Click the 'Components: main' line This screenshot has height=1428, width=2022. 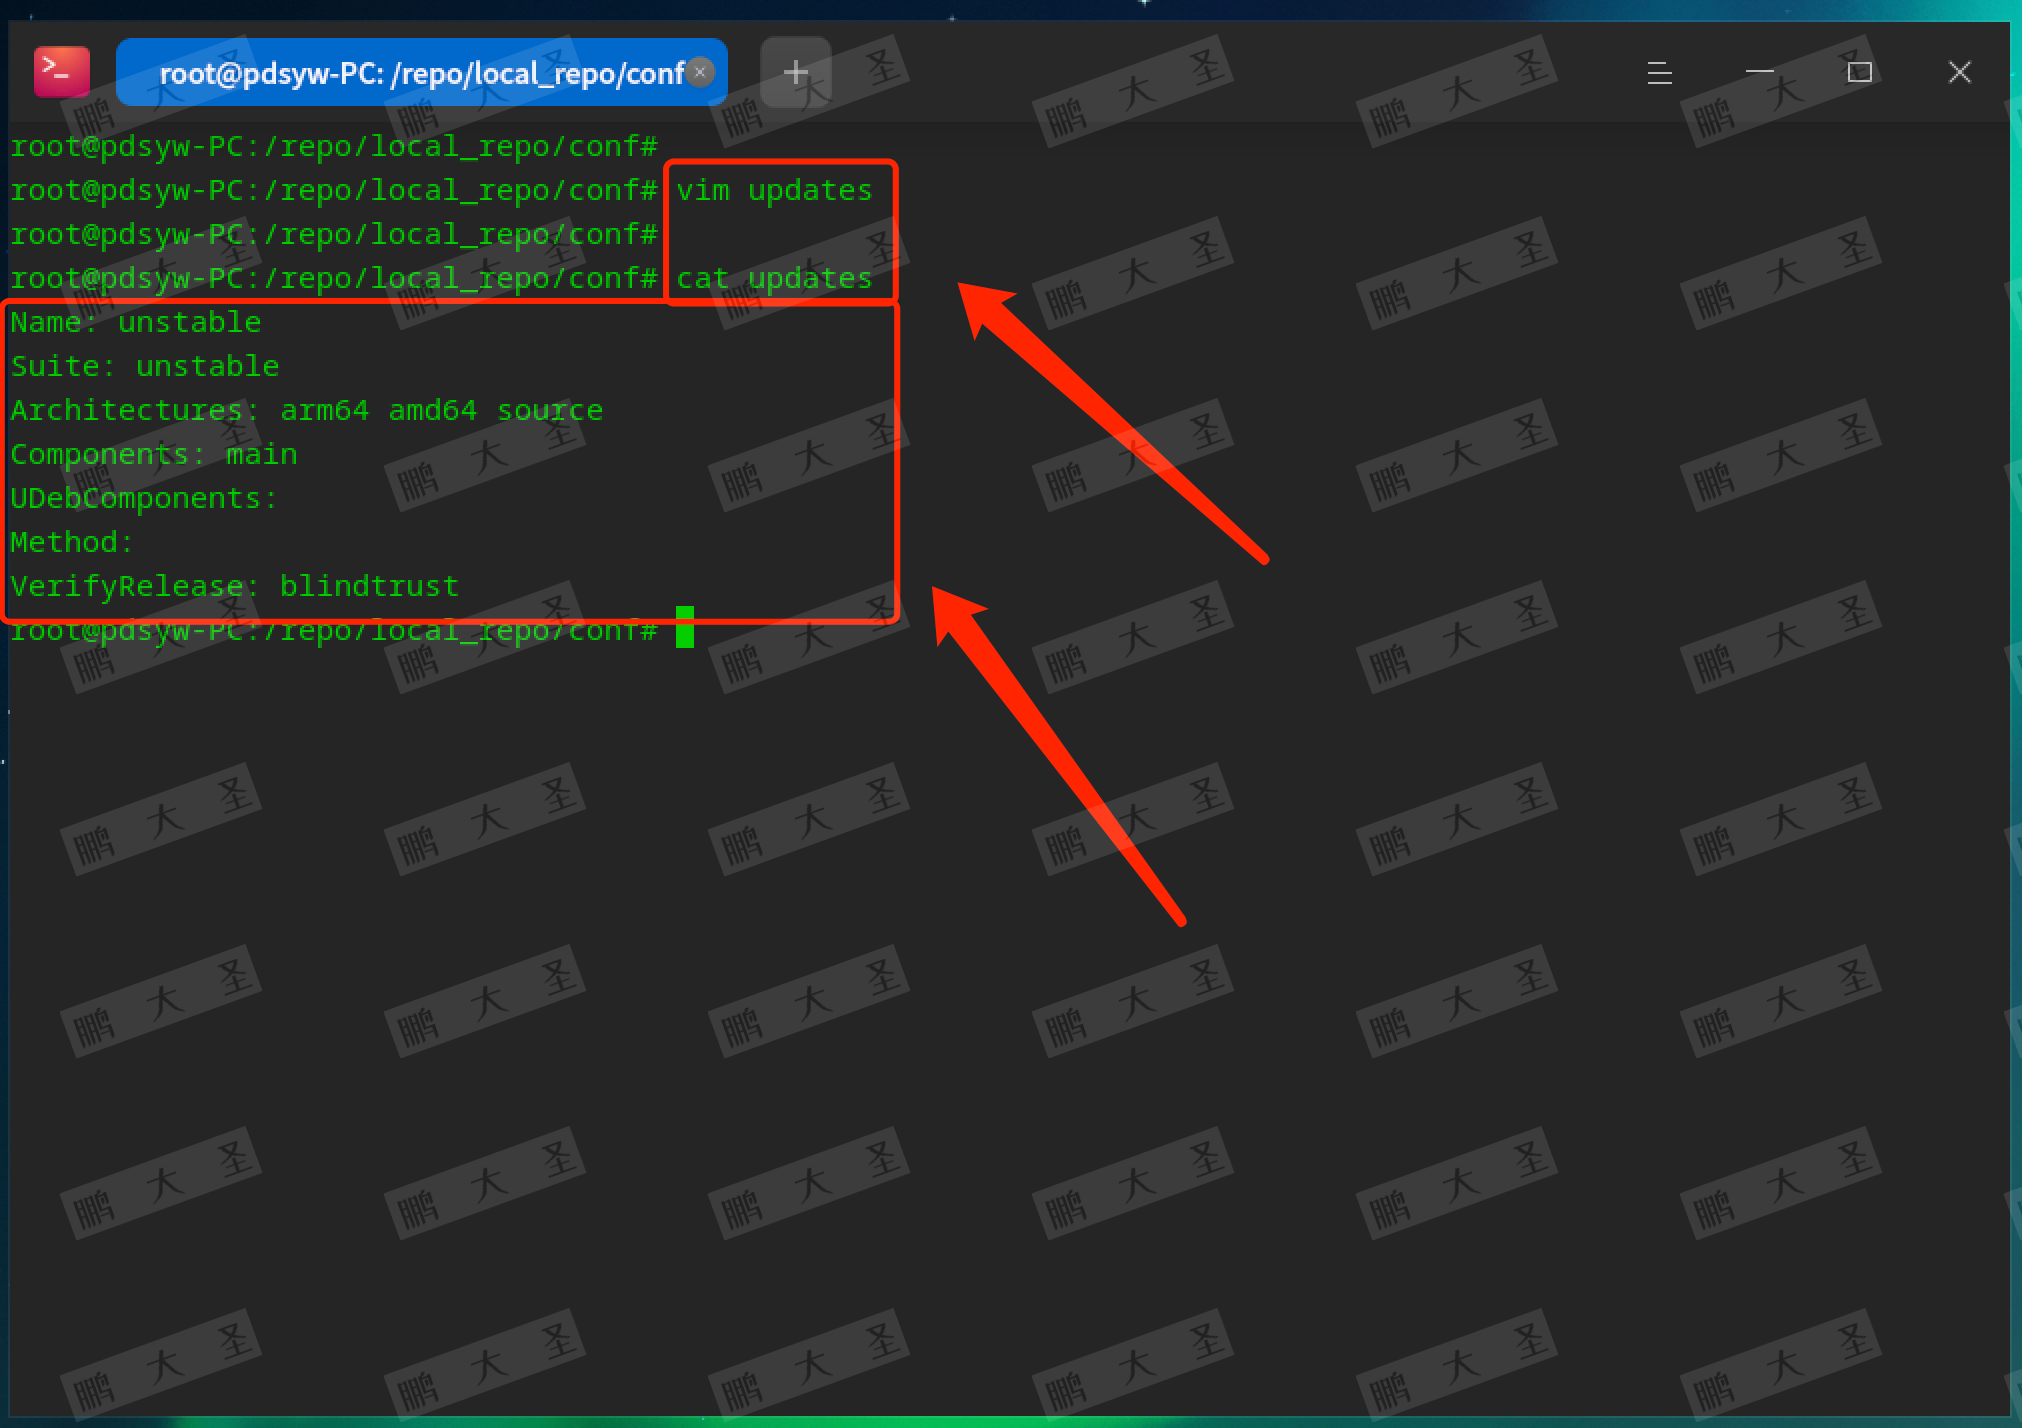[x=154, y=454]
